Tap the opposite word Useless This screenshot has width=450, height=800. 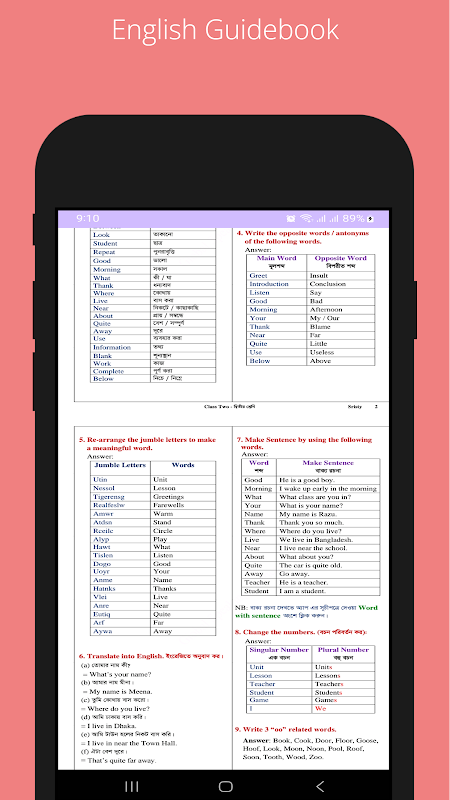[x=321, y=353]
